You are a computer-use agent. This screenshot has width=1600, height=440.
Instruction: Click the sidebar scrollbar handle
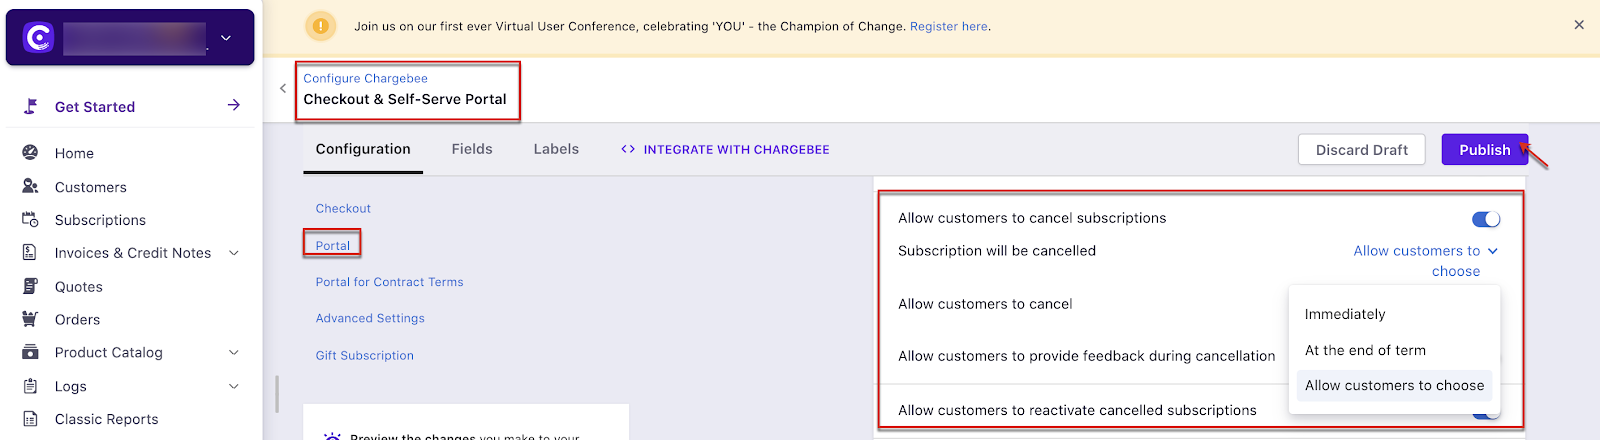tap(277, 393)
